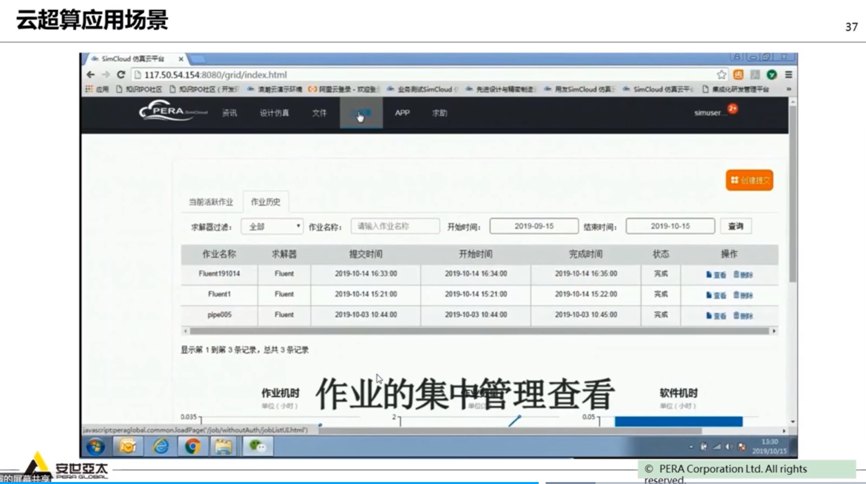
Task: Switch to the 当前活跃作业 tab
Action: (210, 202)
